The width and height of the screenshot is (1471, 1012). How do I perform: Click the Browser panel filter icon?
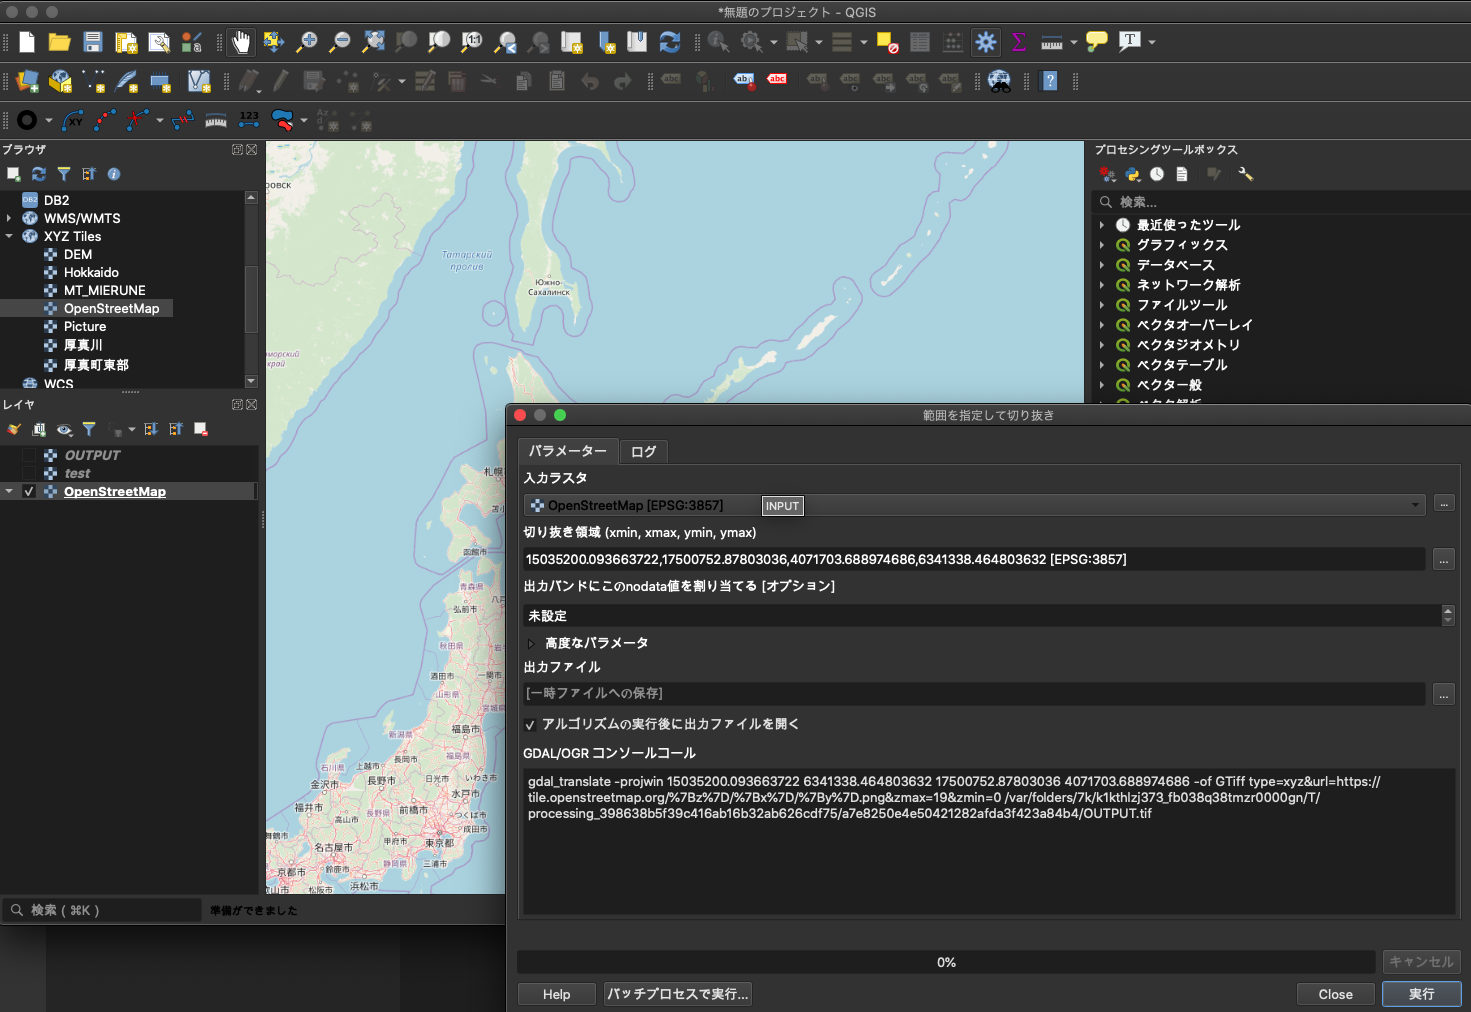64,174
